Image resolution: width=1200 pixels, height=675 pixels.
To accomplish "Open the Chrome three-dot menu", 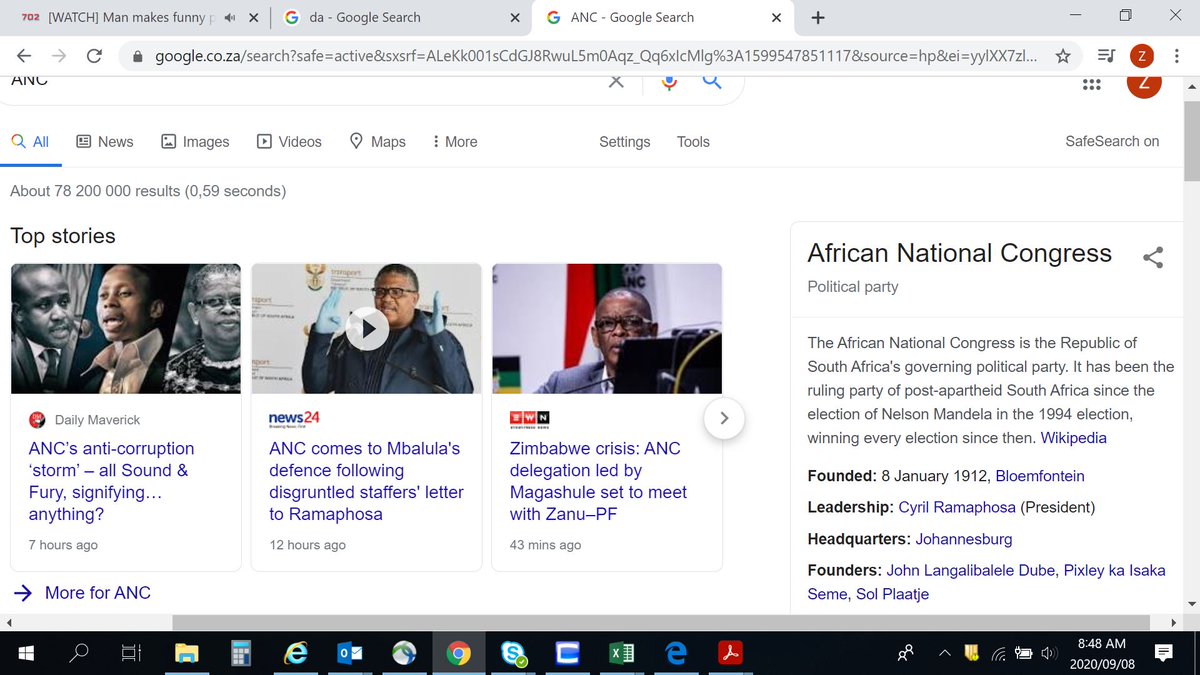I will click(1179, 56).
